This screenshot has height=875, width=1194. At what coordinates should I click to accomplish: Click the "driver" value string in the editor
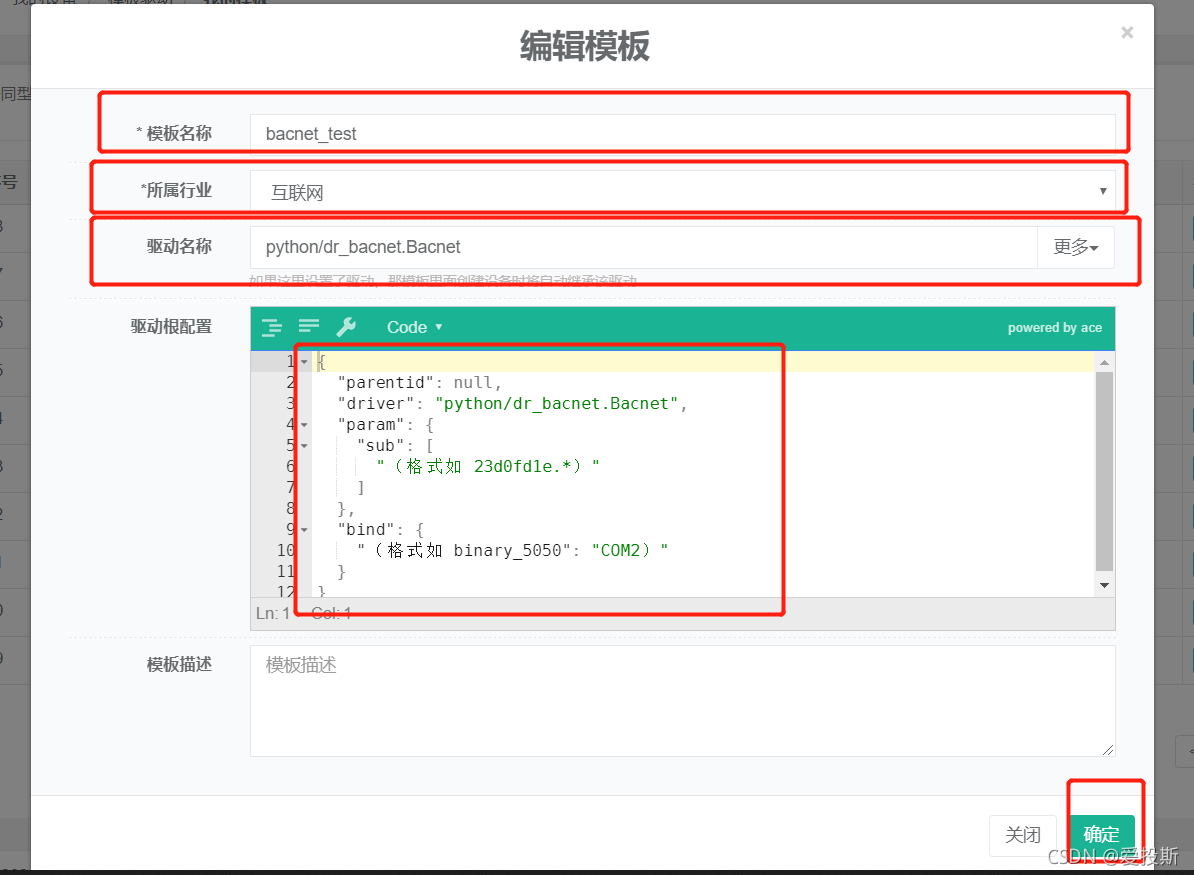click(x=560, y=404)
